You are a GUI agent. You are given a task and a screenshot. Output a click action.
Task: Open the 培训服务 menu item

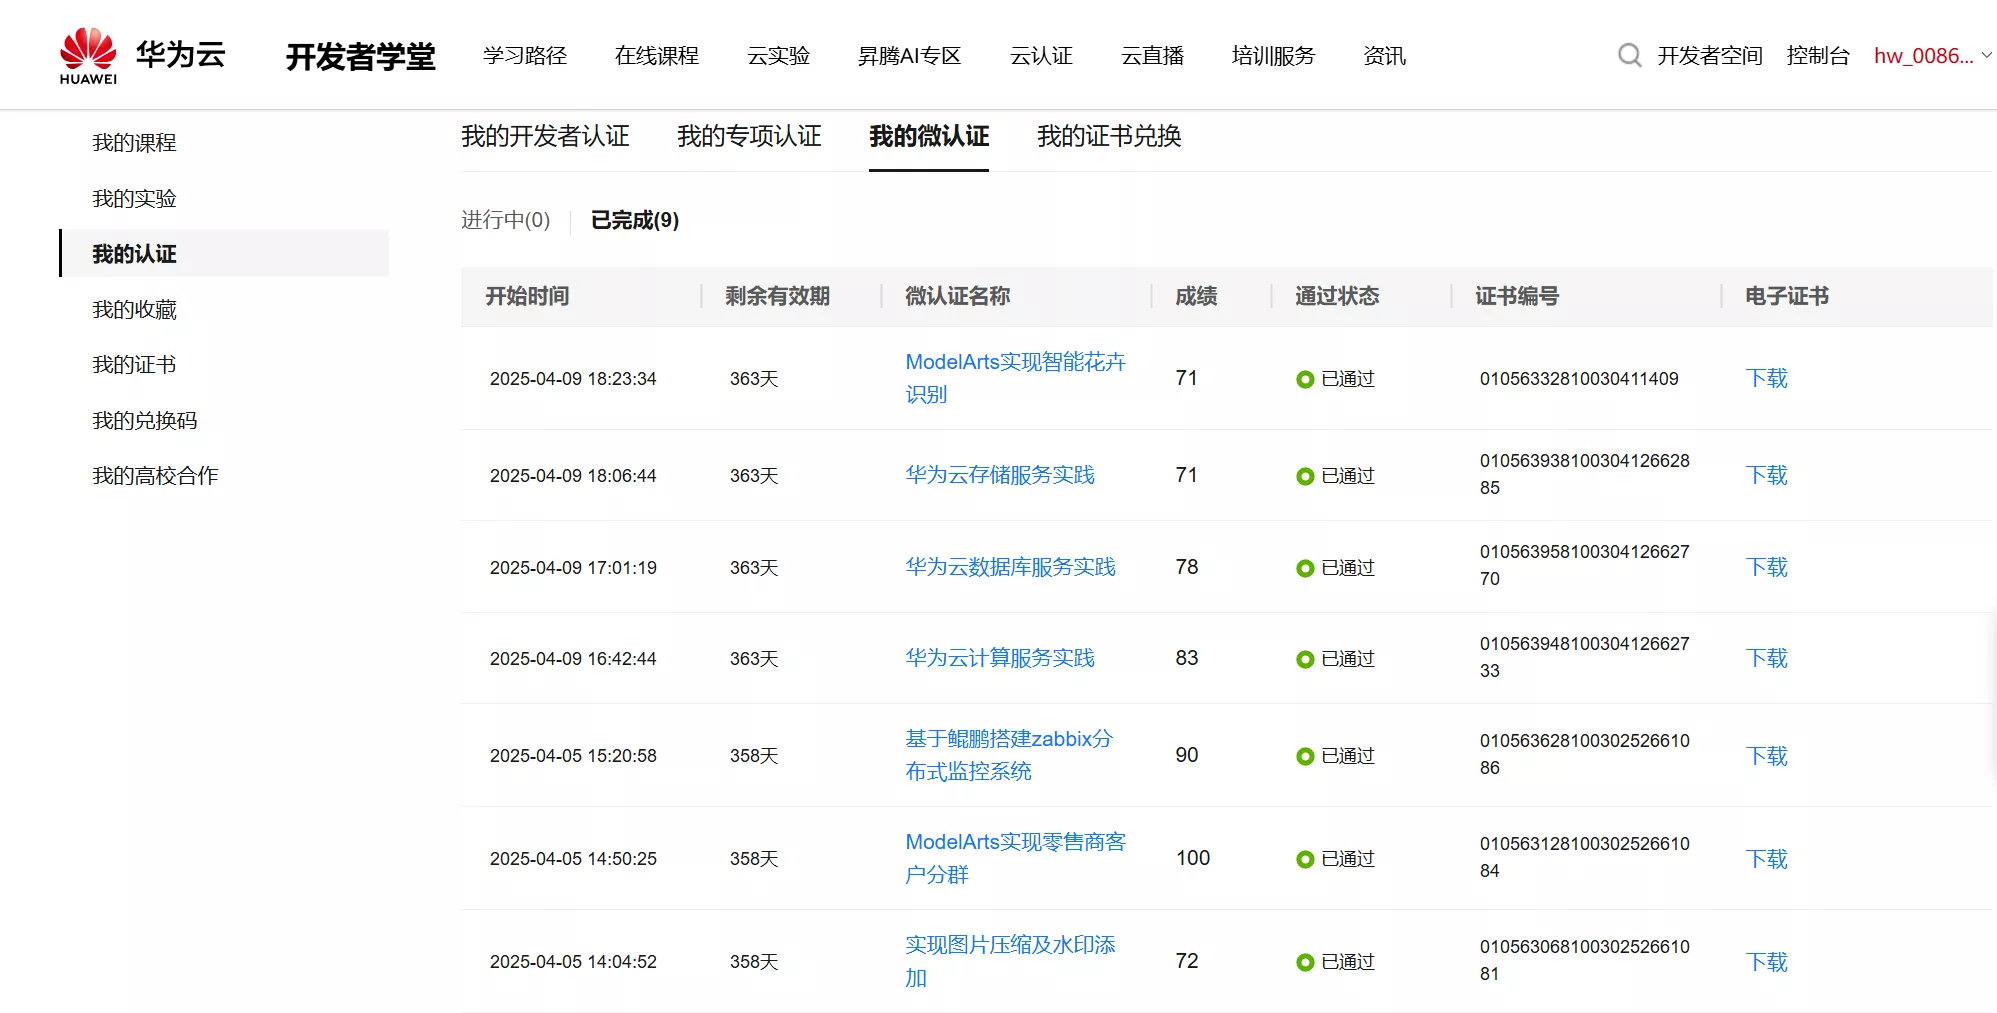pyautogui.click(x=1273, y=55)
